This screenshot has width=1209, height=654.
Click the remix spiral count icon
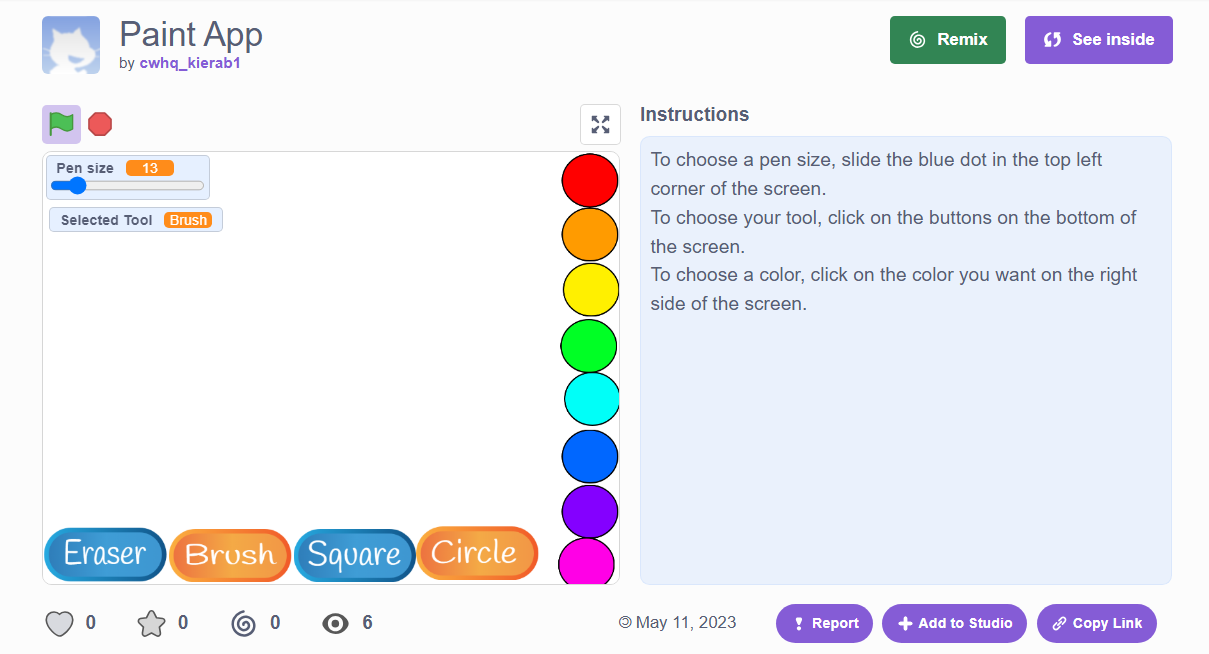point(243,624)
